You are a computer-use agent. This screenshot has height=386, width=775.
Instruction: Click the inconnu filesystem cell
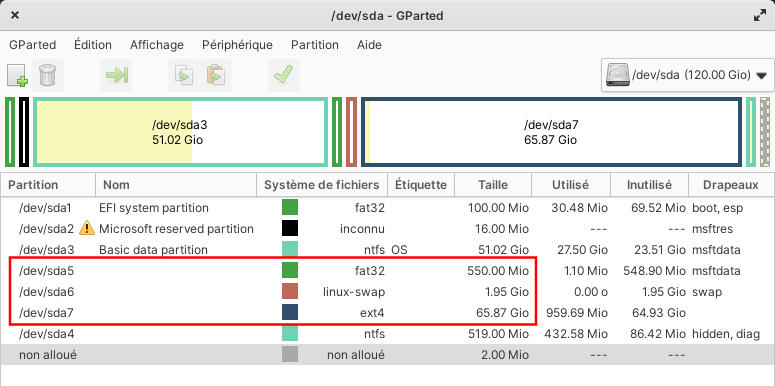click(362, 229)
